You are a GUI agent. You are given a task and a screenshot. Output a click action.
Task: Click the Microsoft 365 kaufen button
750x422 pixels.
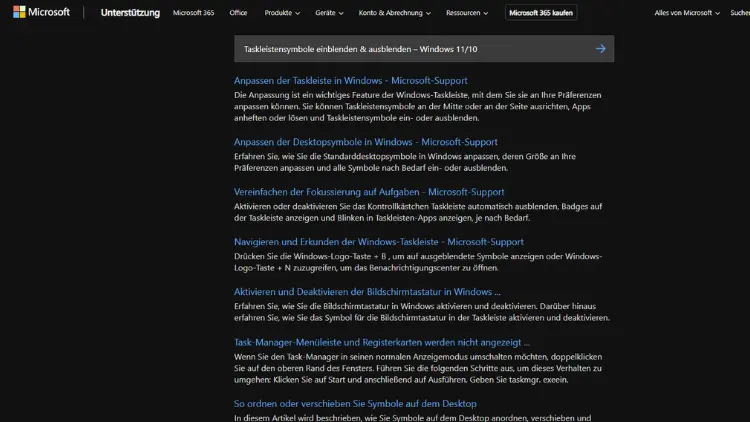[x=541, y=13]
